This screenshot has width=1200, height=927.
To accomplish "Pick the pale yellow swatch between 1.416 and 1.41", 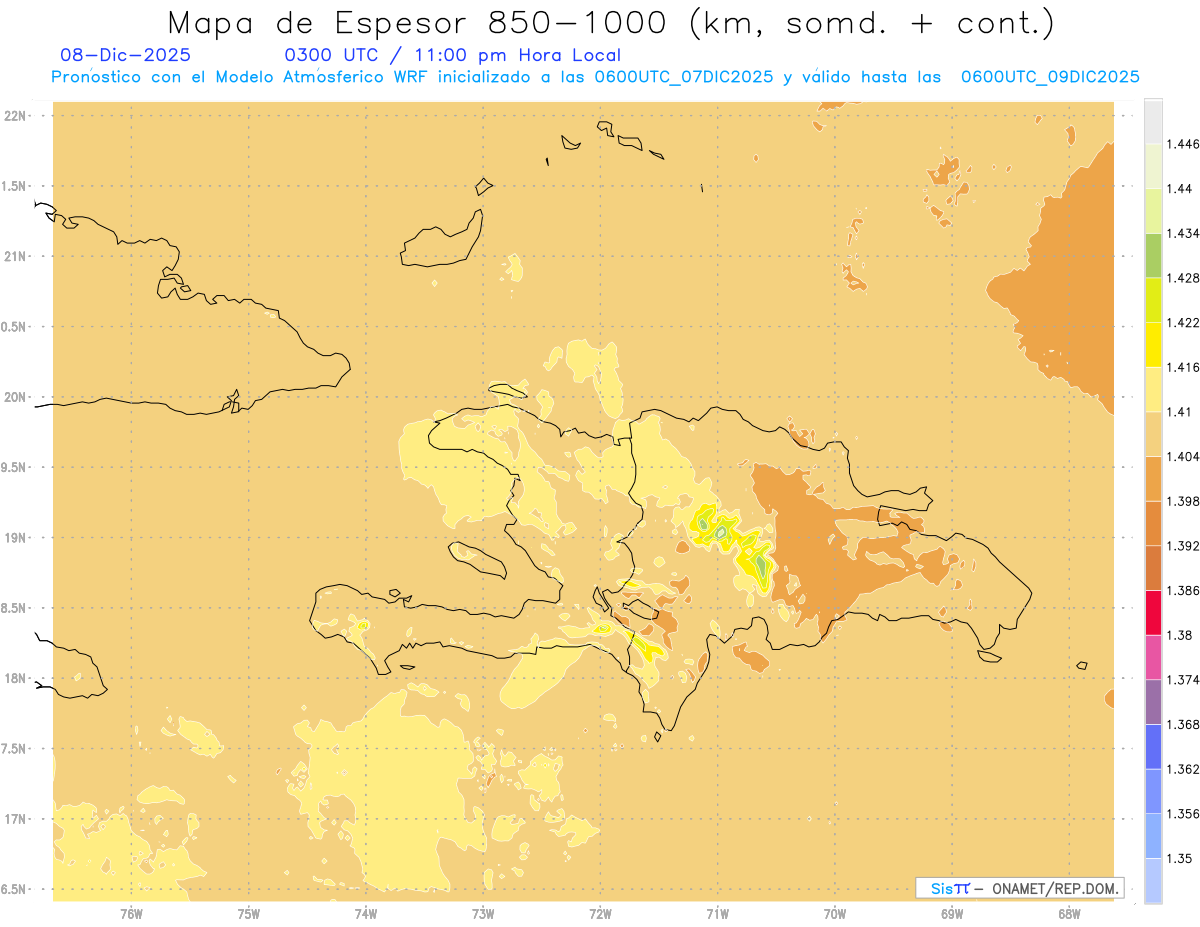I will 1153,389.
